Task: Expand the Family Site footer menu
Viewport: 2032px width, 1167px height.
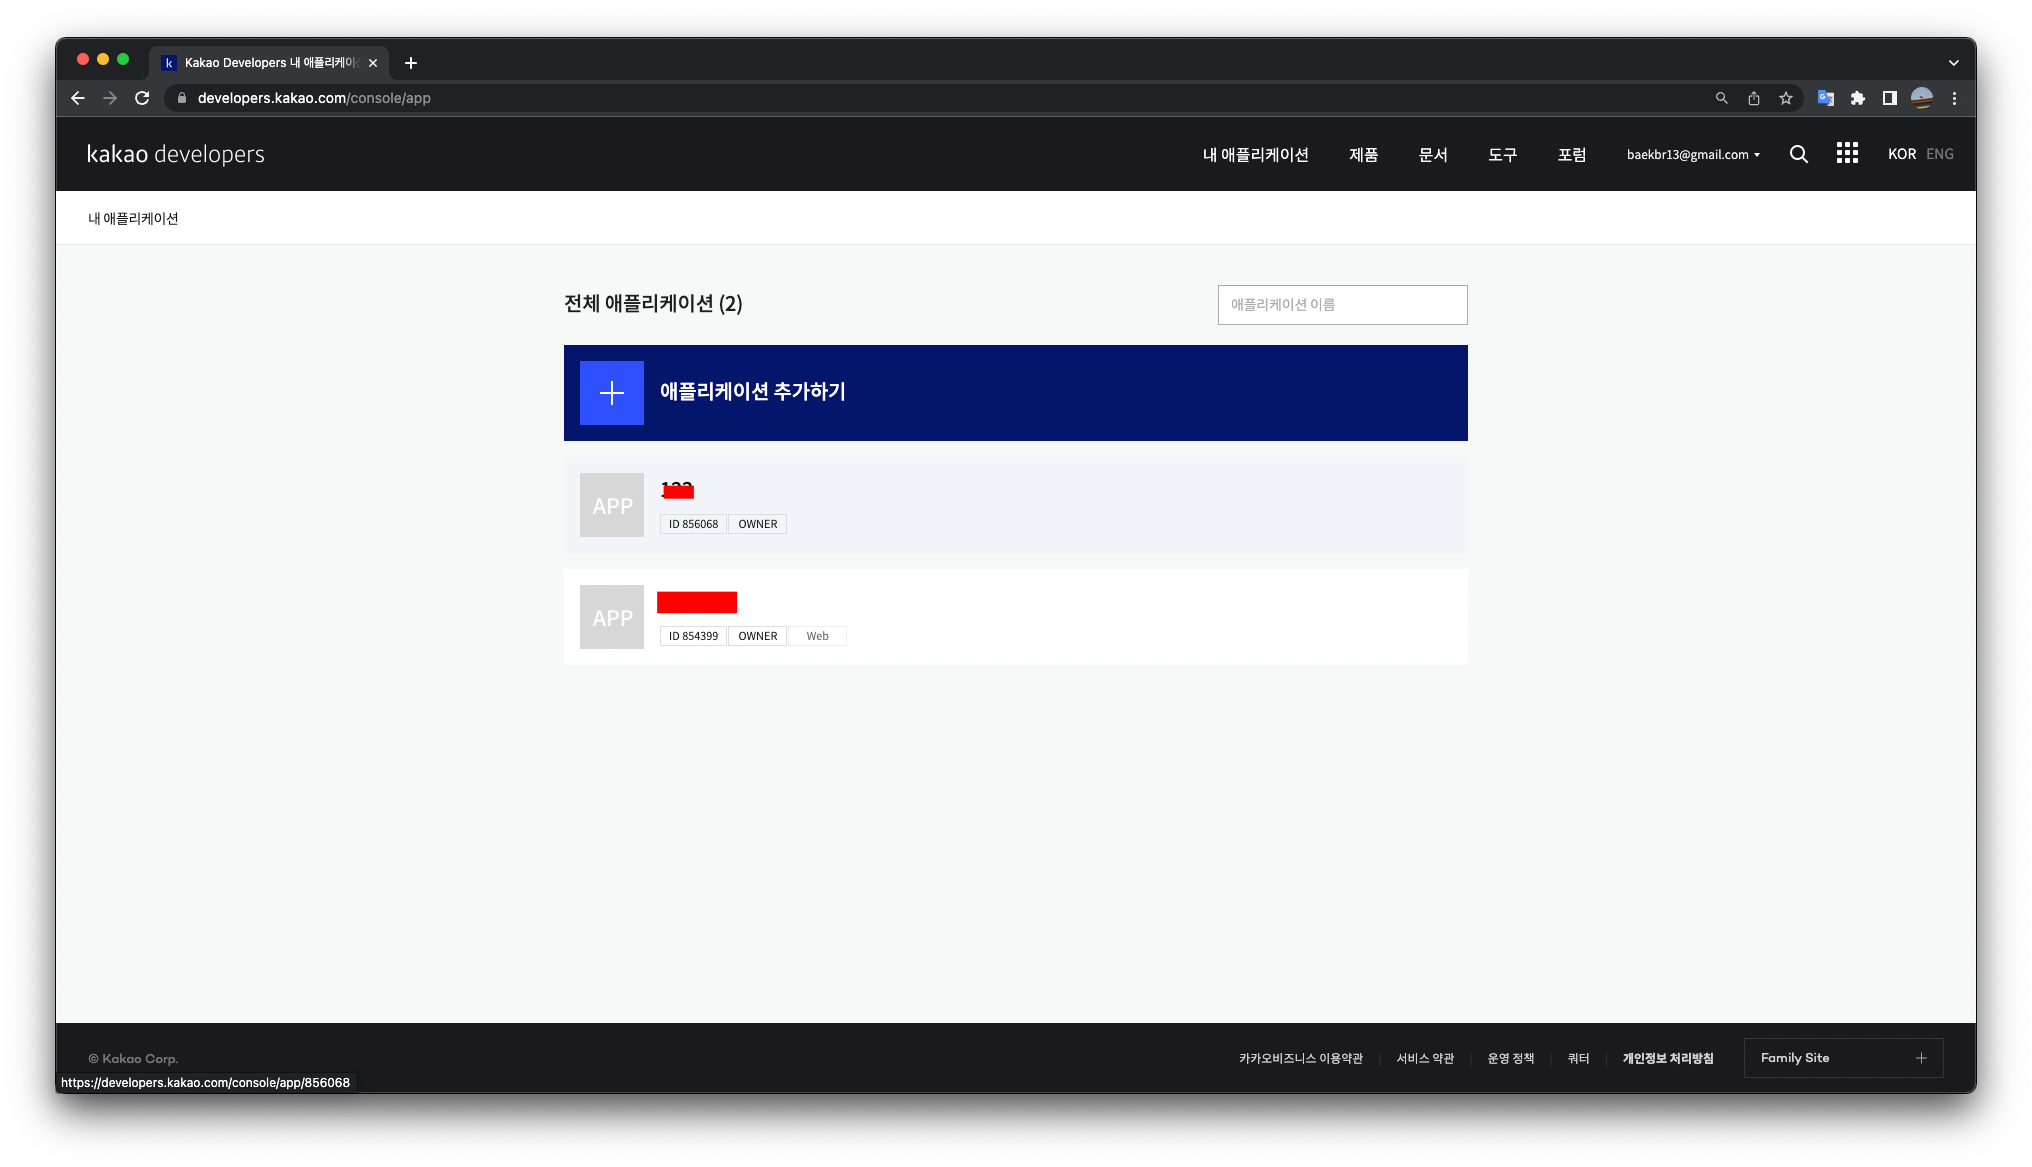Action: click(1843, 1058)
